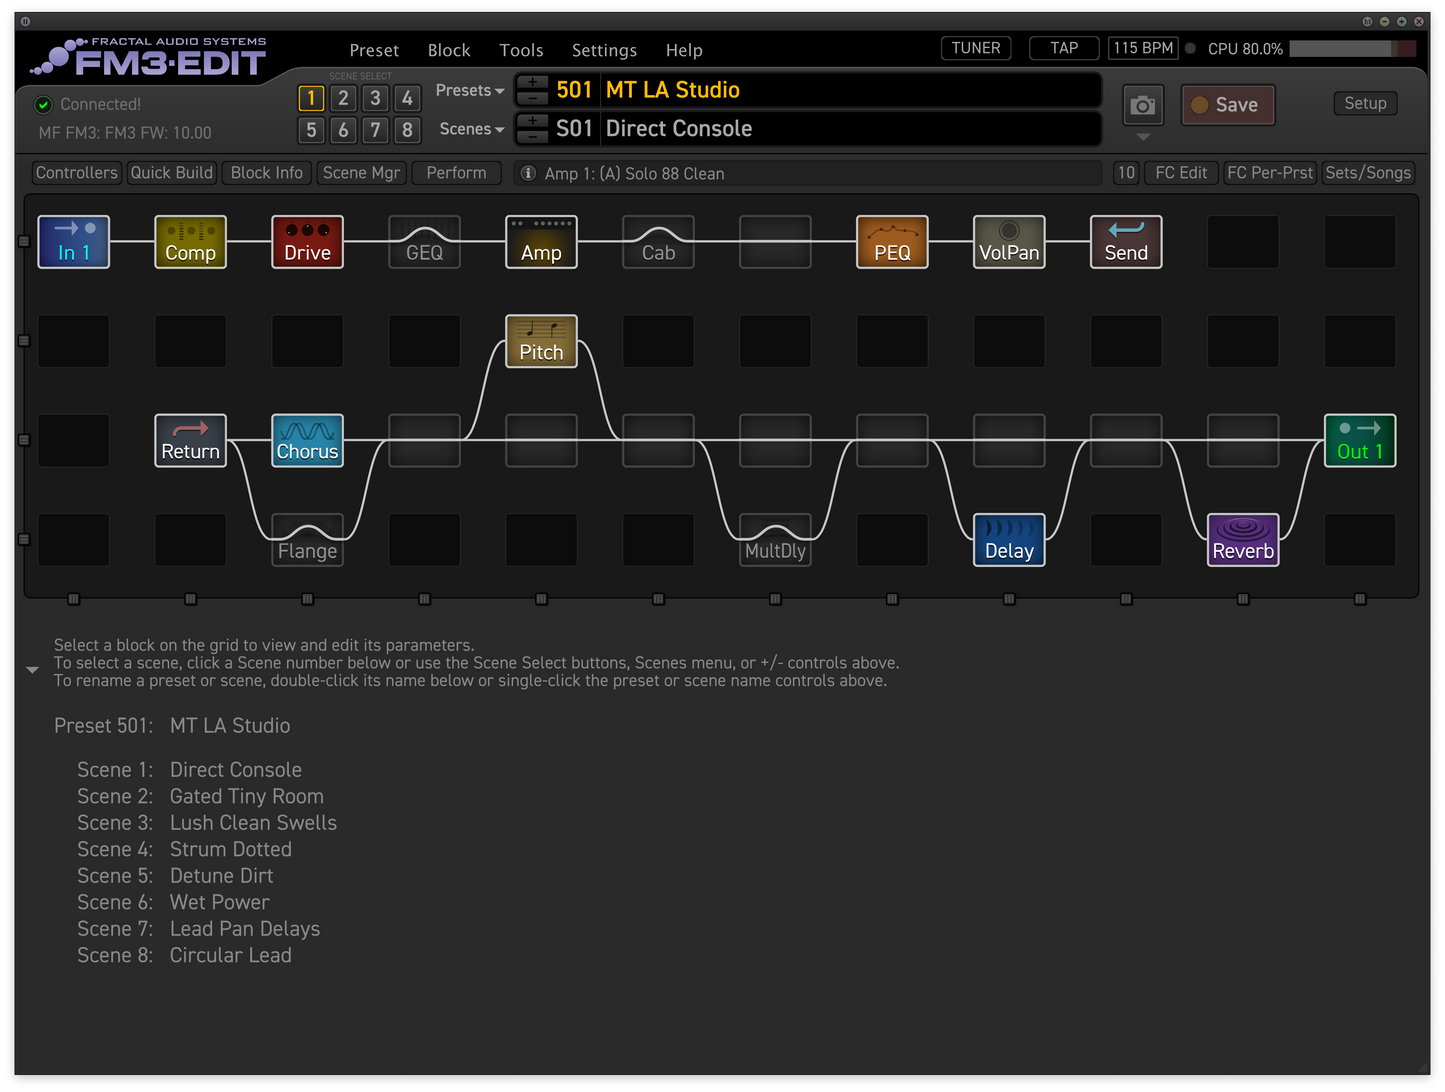Switch to scene 2 in Scene Select

click(x=343, y=98)
